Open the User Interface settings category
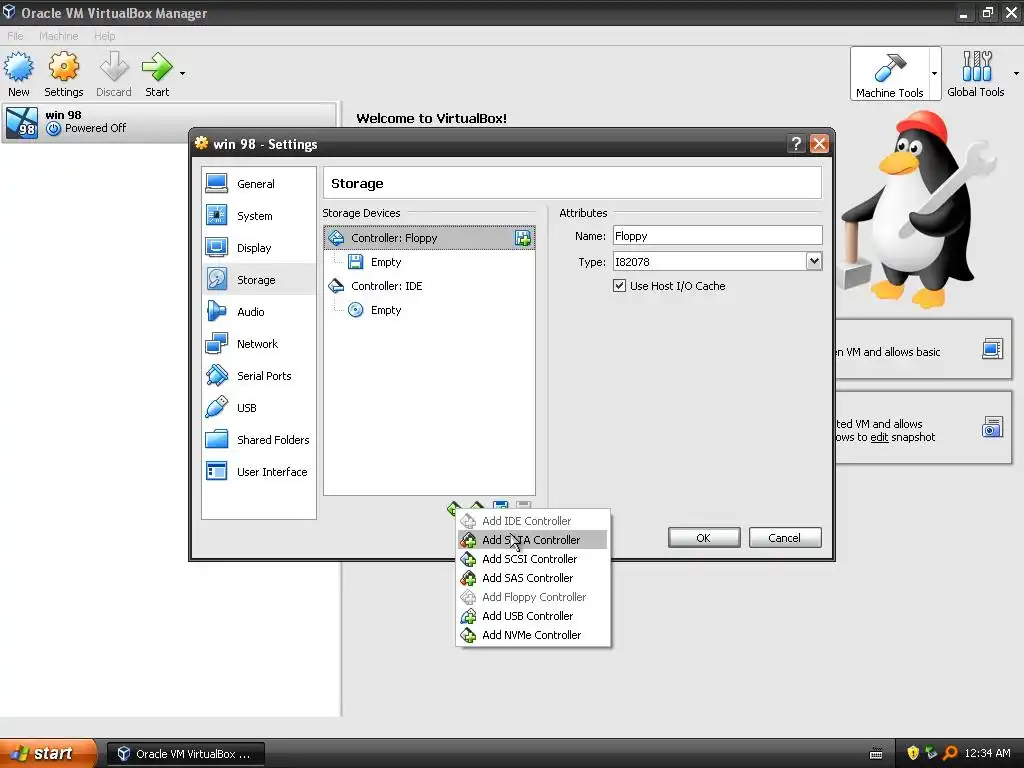The width and height of the screenshot is (1024, 768). (x=259, y=472)
